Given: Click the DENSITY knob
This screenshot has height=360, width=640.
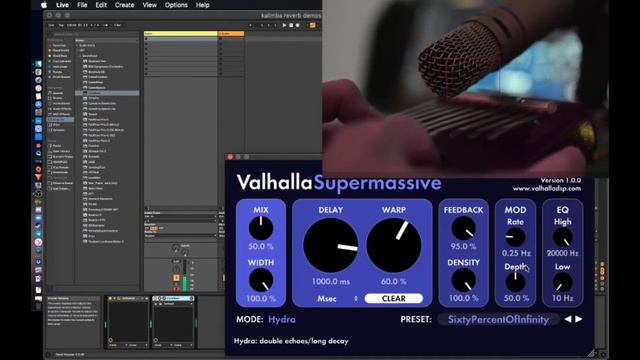Looking at the screenshot, I should [x=463, y=280].
